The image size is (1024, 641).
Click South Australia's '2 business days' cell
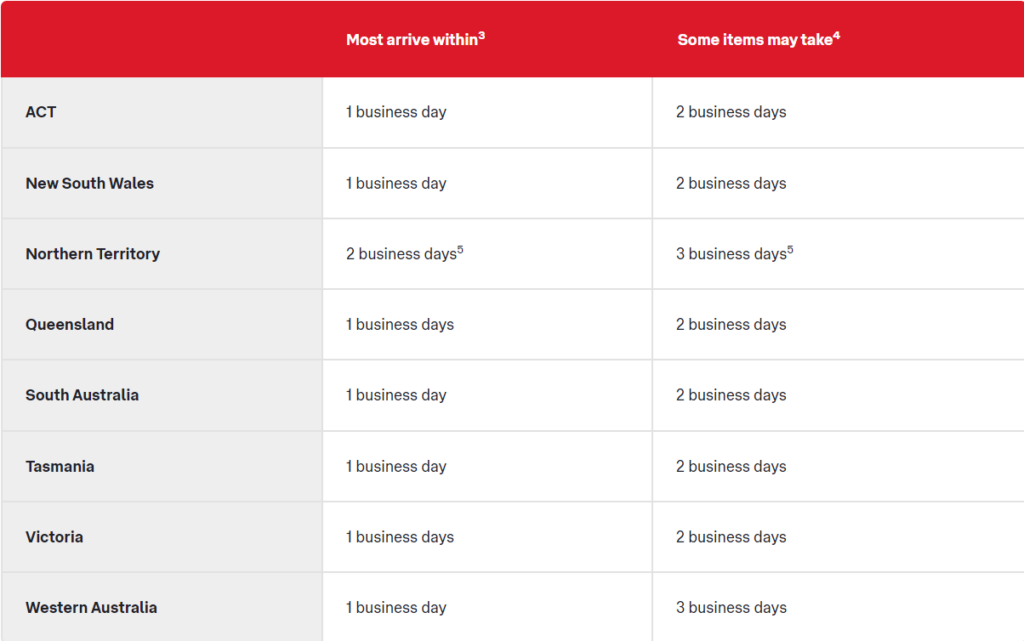click(838, 395)
